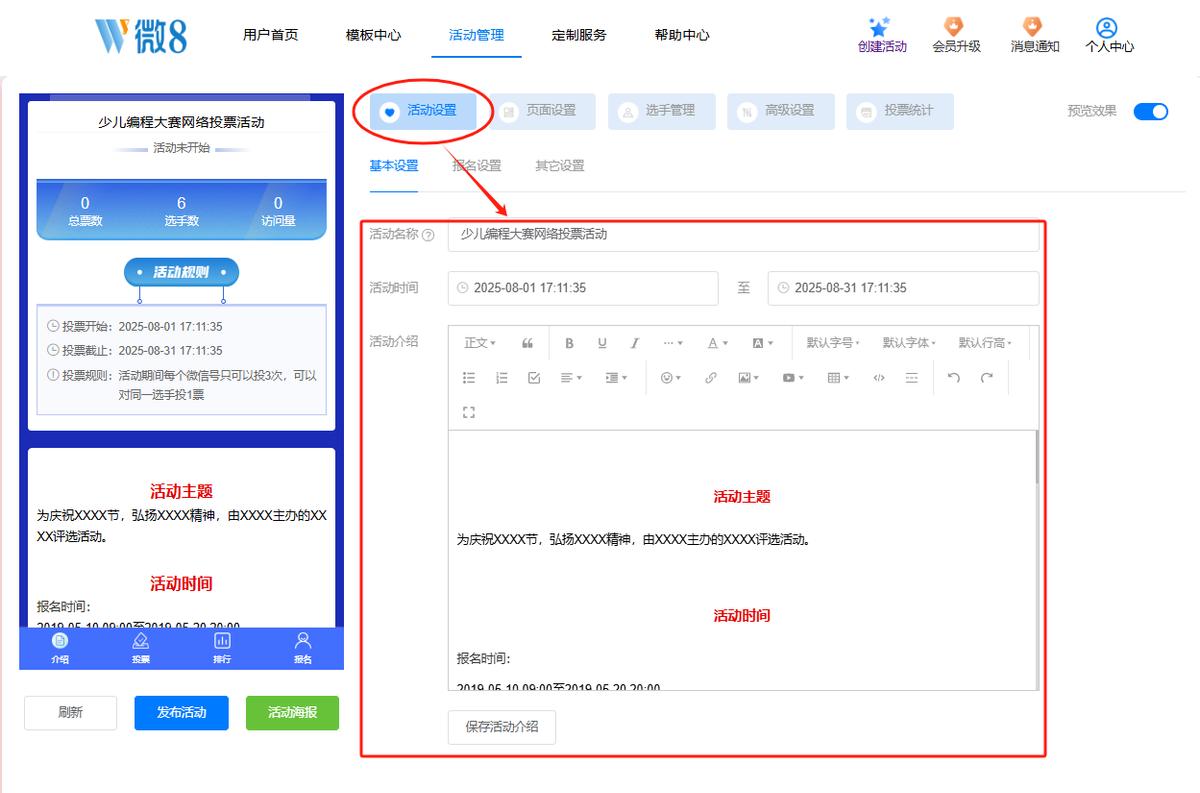Click the 活动名称 input field
Screen dimensions: 1200x793
[743, 235]
